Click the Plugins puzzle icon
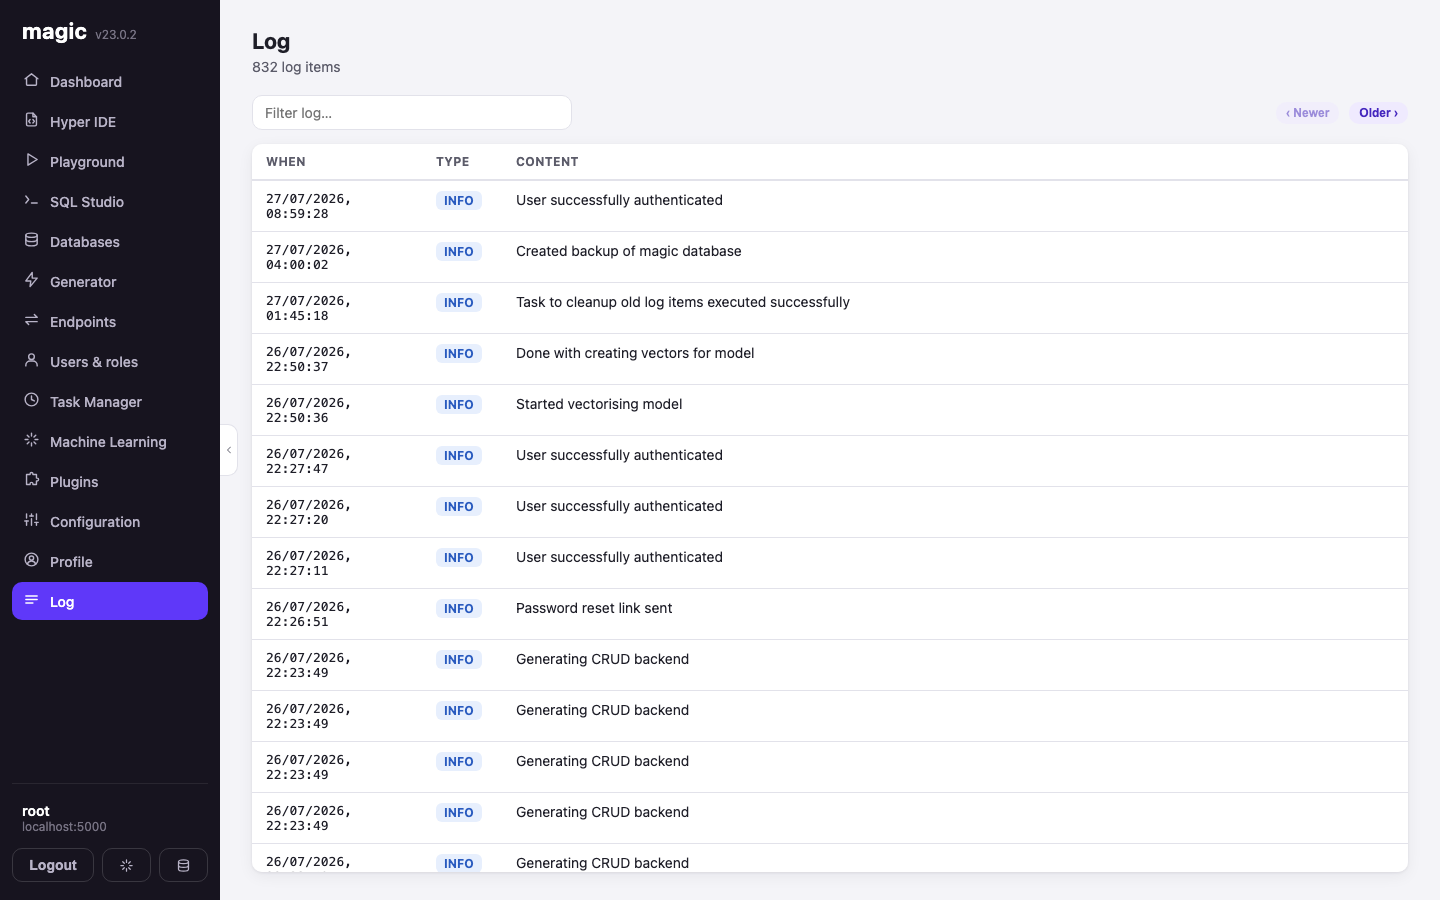1440x900 pixels. [x=31, y=480]
